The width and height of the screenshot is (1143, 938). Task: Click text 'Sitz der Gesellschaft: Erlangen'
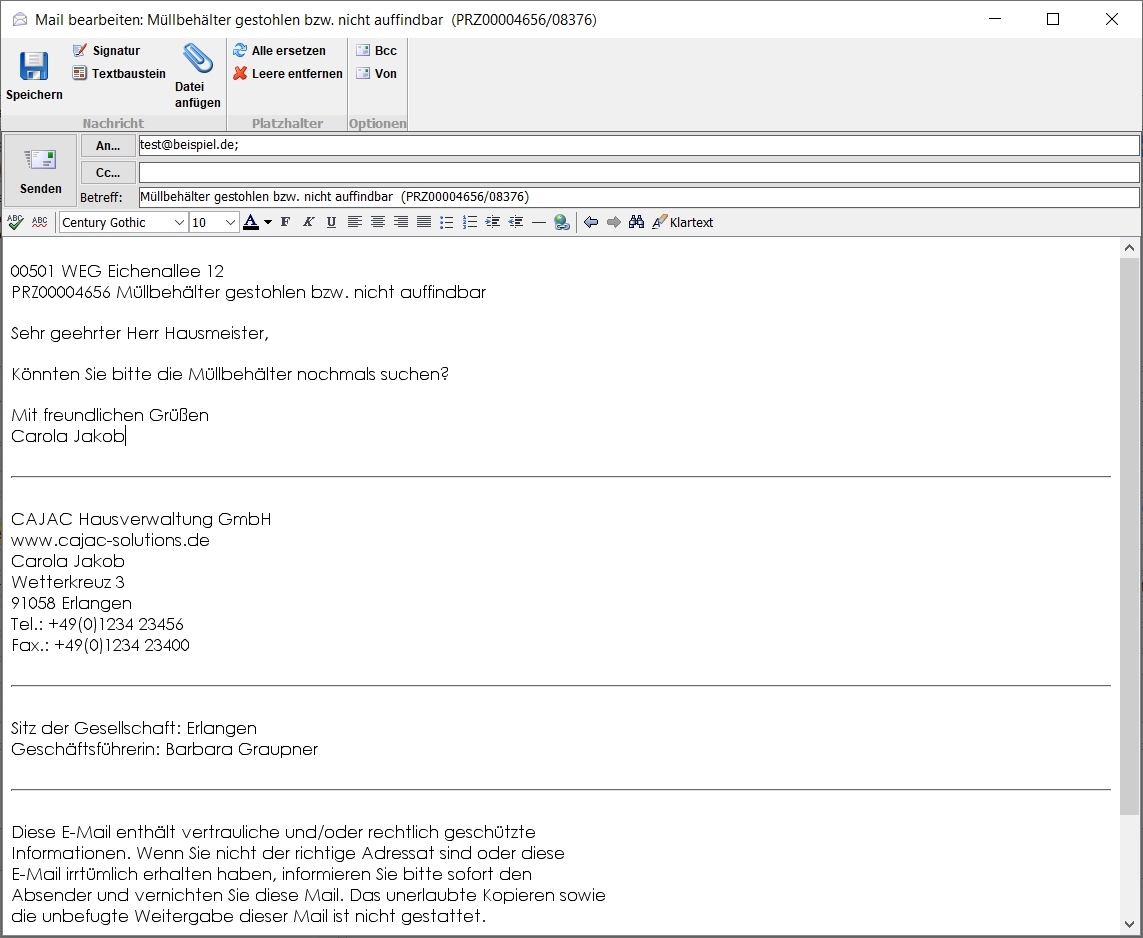[x=133, y=728]
